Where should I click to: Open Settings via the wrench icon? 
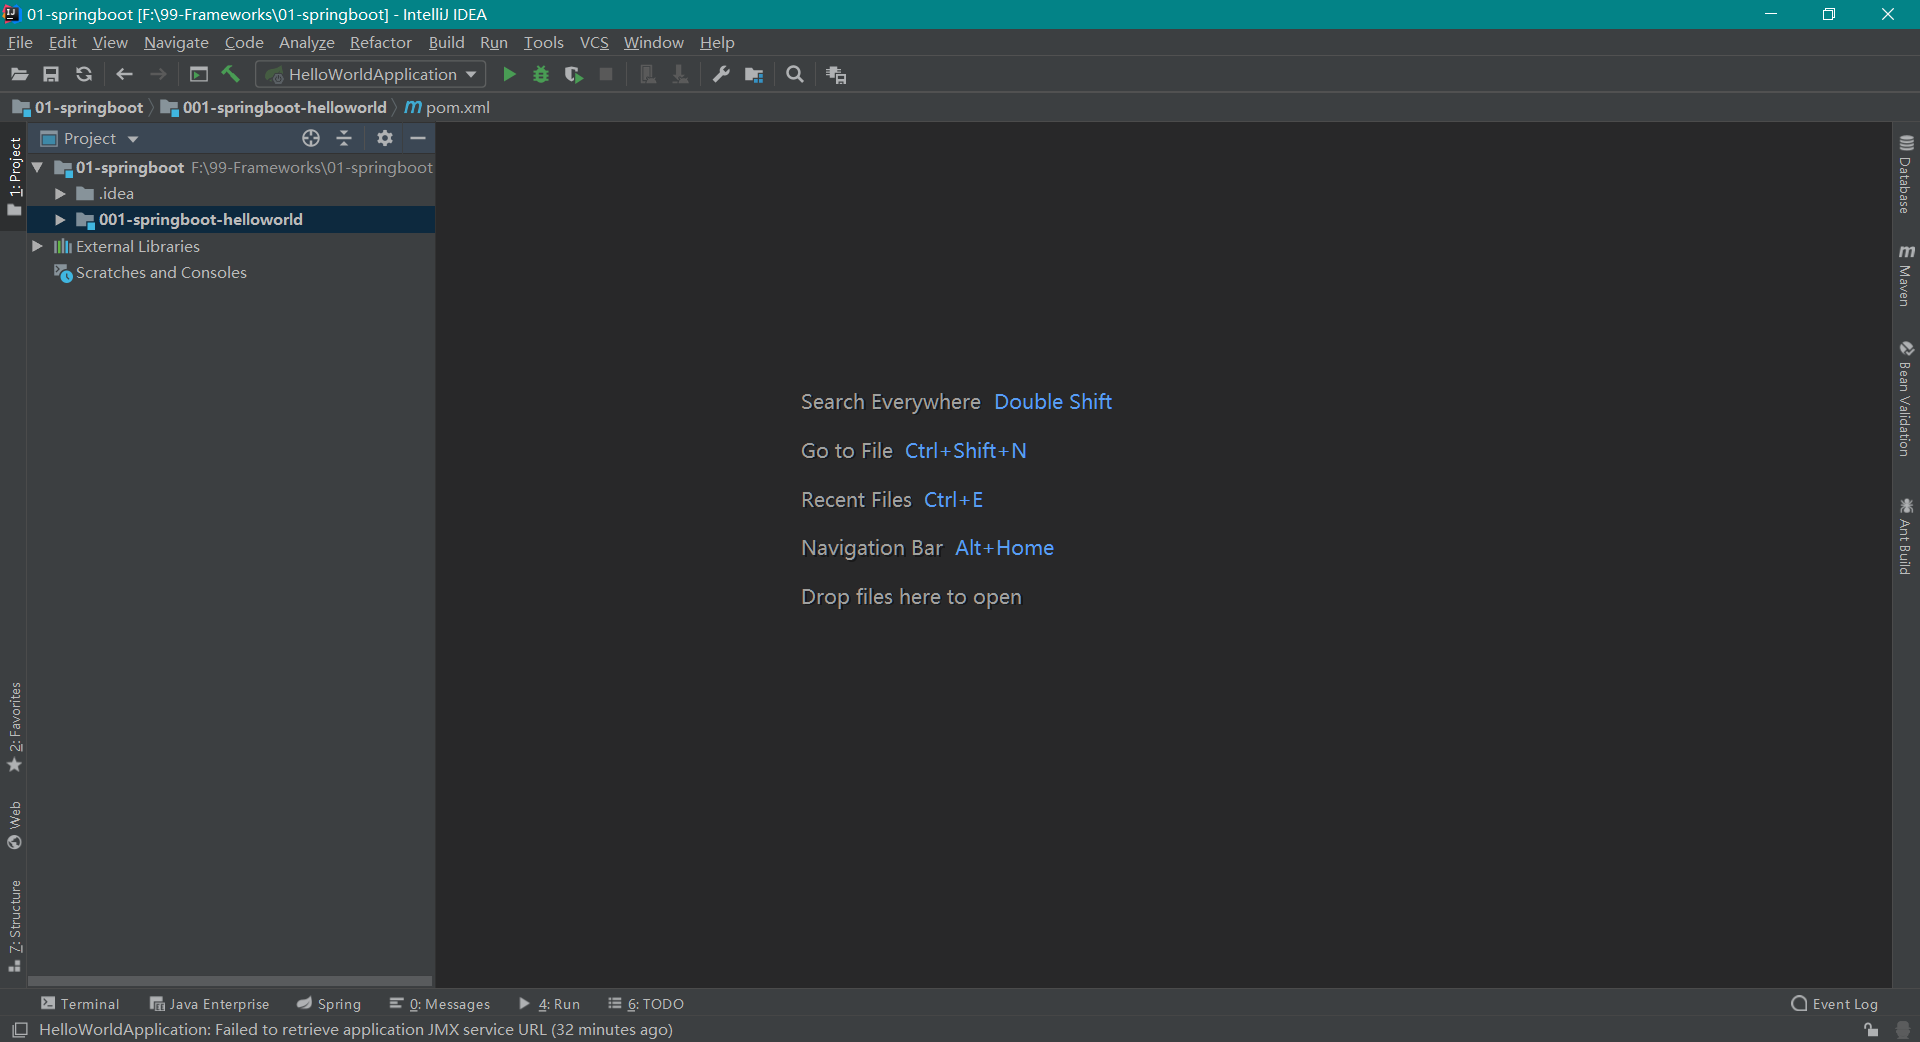pyautogui.click(x=721, y=74)
